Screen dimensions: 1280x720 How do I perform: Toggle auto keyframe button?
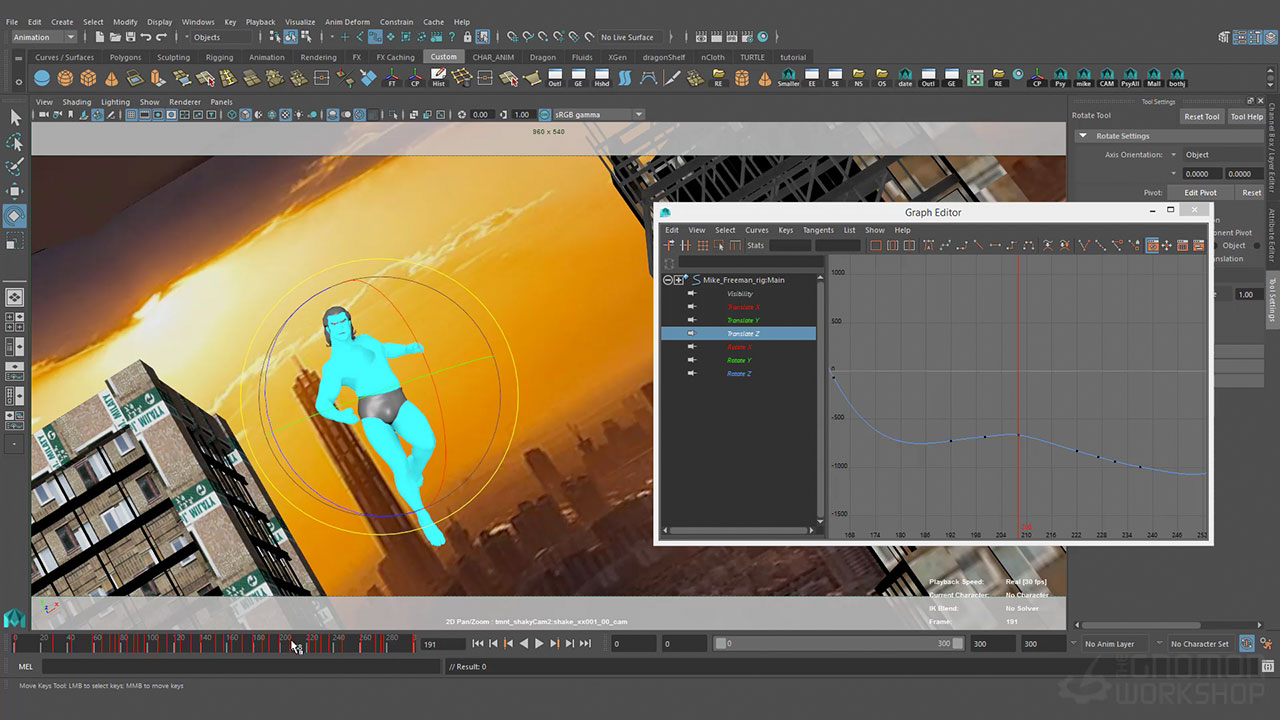(x=1247, y=644)
